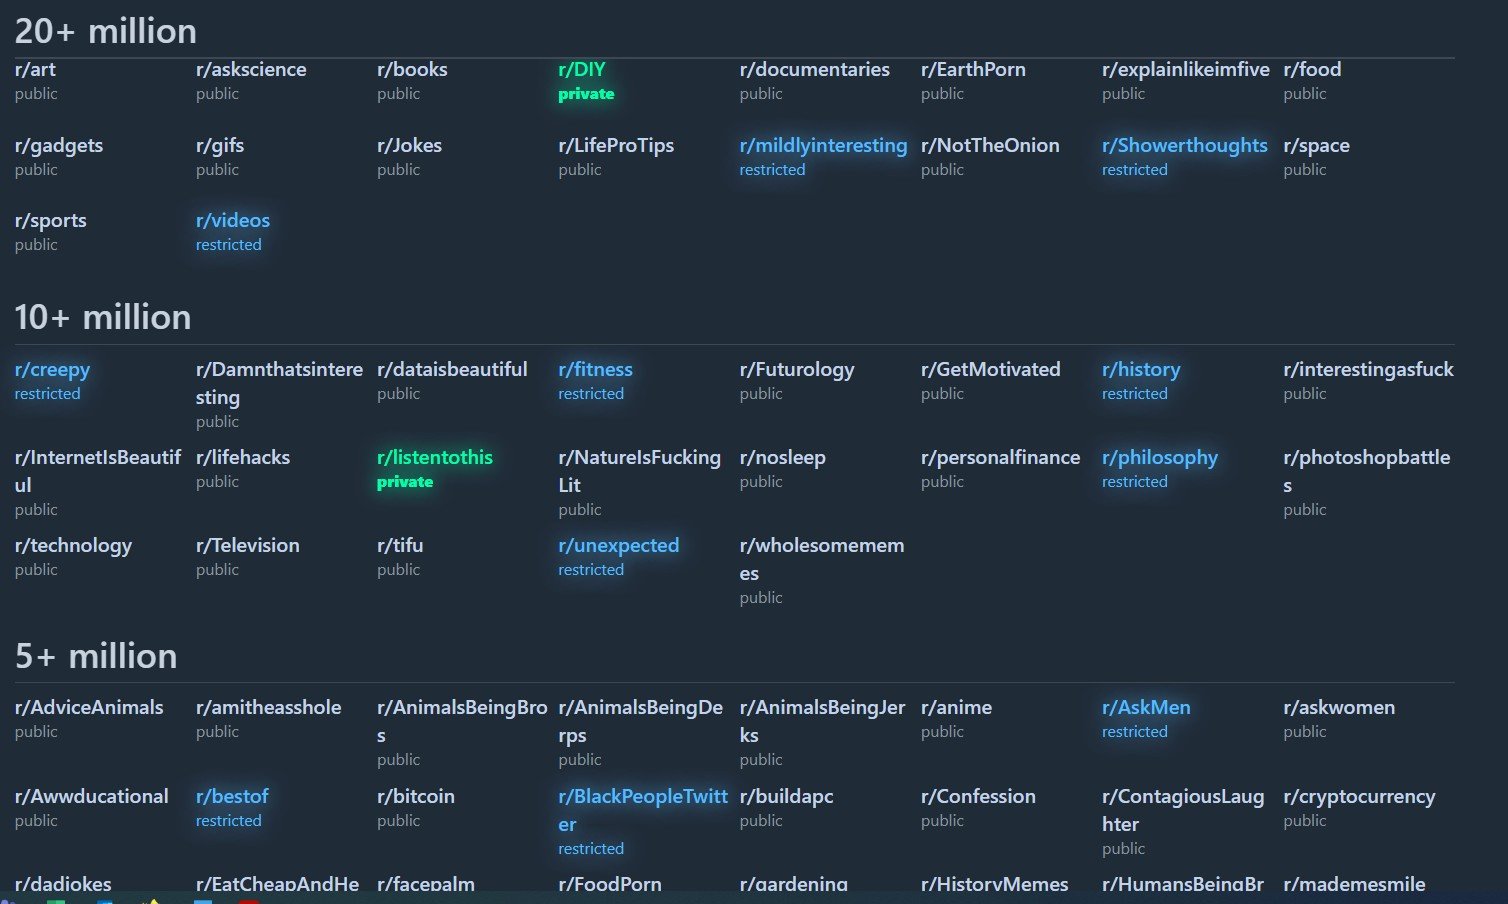Go to r/AnimalsBeingJerks
This screenshot has width=1508, height=904.
(x=822, y=721)
